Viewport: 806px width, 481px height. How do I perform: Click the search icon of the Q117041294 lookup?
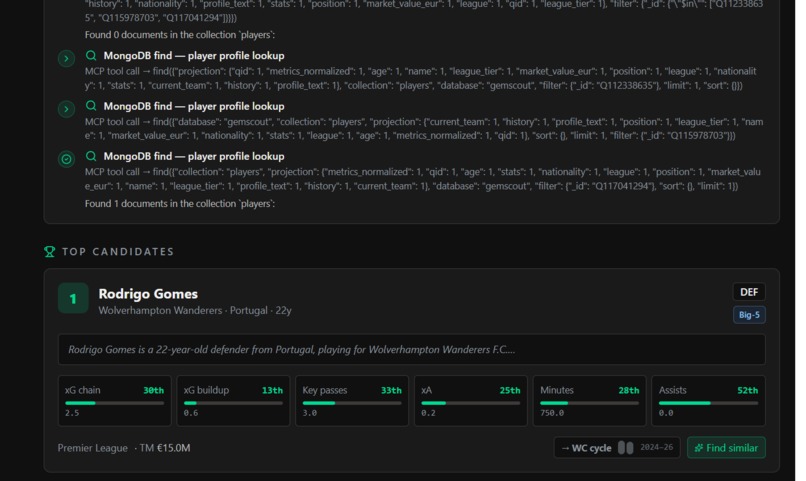[91, 156]
